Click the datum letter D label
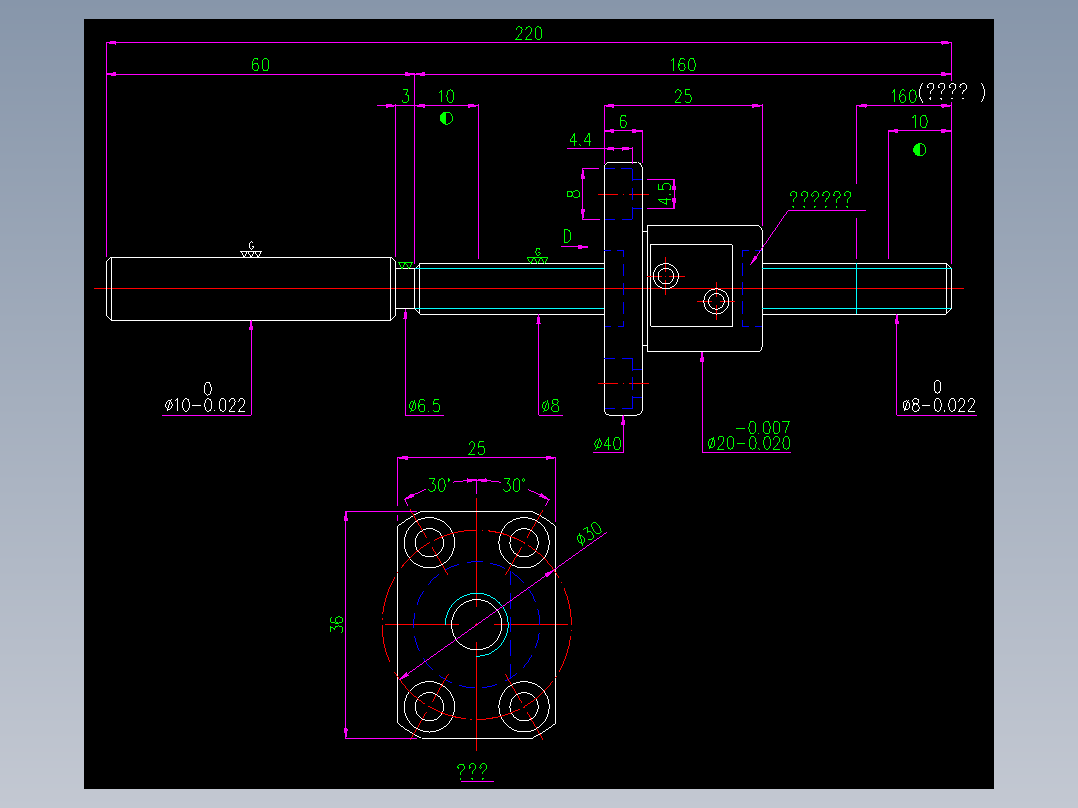The width and height of the screenshot is (1078, 808). [567, 237]
